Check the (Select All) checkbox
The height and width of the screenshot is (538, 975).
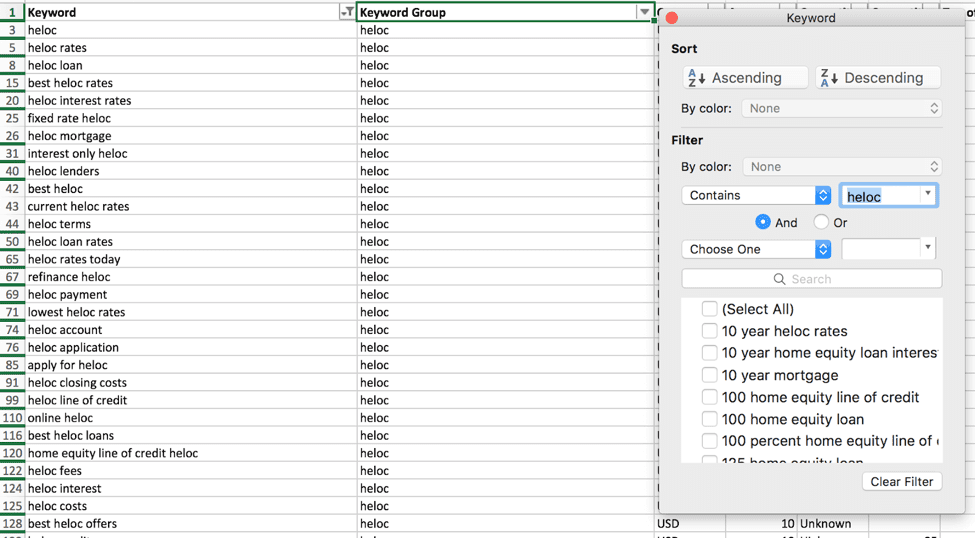pos(709,309)
